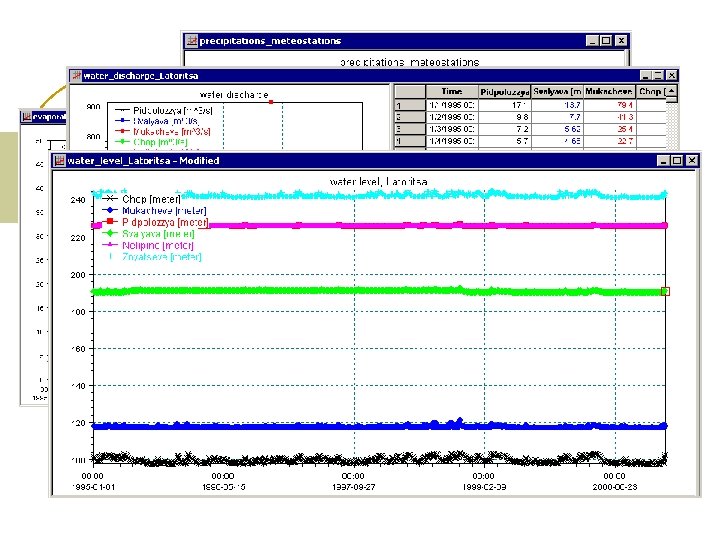
Task: Close the water_discharge_Latoritsa window
Action: tap(672, 75)
